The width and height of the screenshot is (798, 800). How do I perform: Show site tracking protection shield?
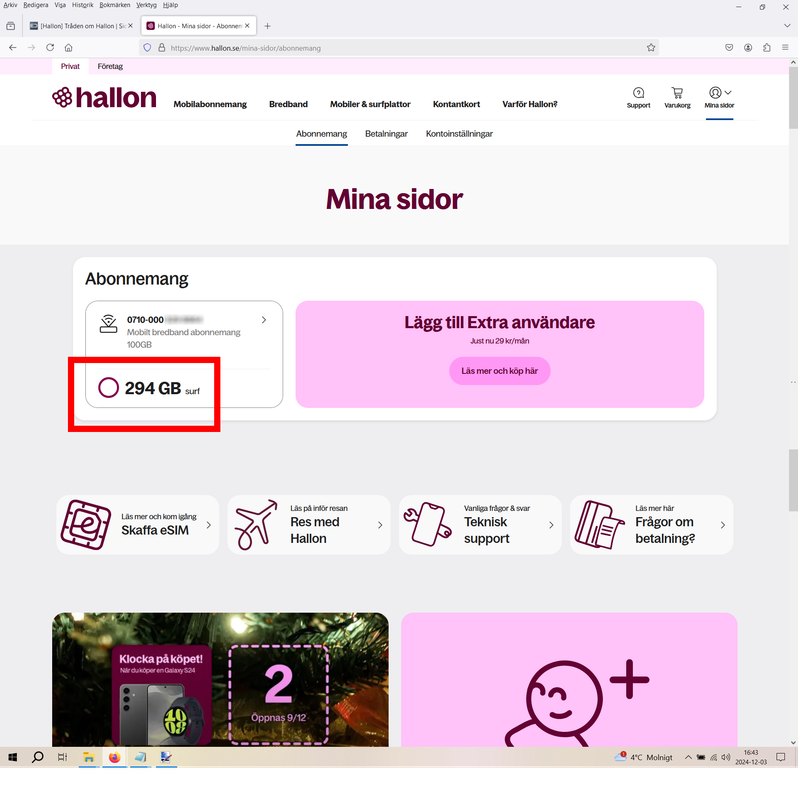point(147,47)
